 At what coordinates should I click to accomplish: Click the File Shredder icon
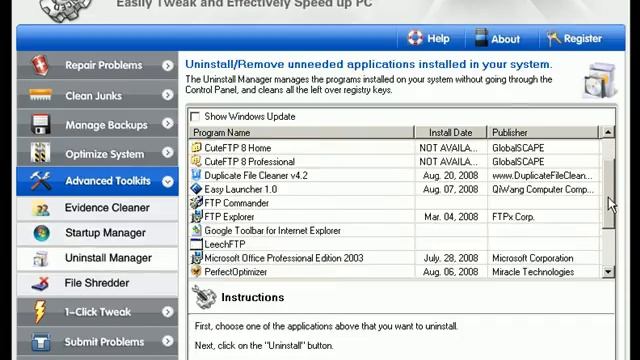tap(40, 283)
